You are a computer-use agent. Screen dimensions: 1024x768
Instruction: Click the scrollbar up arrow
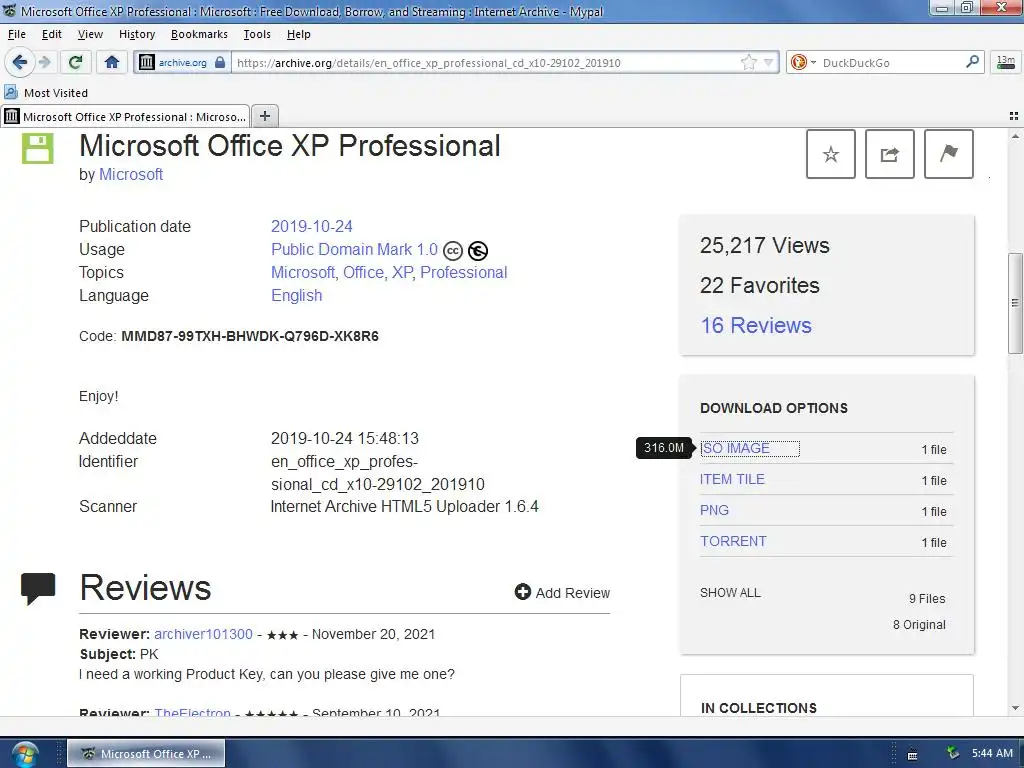[x=1014, y=136]
